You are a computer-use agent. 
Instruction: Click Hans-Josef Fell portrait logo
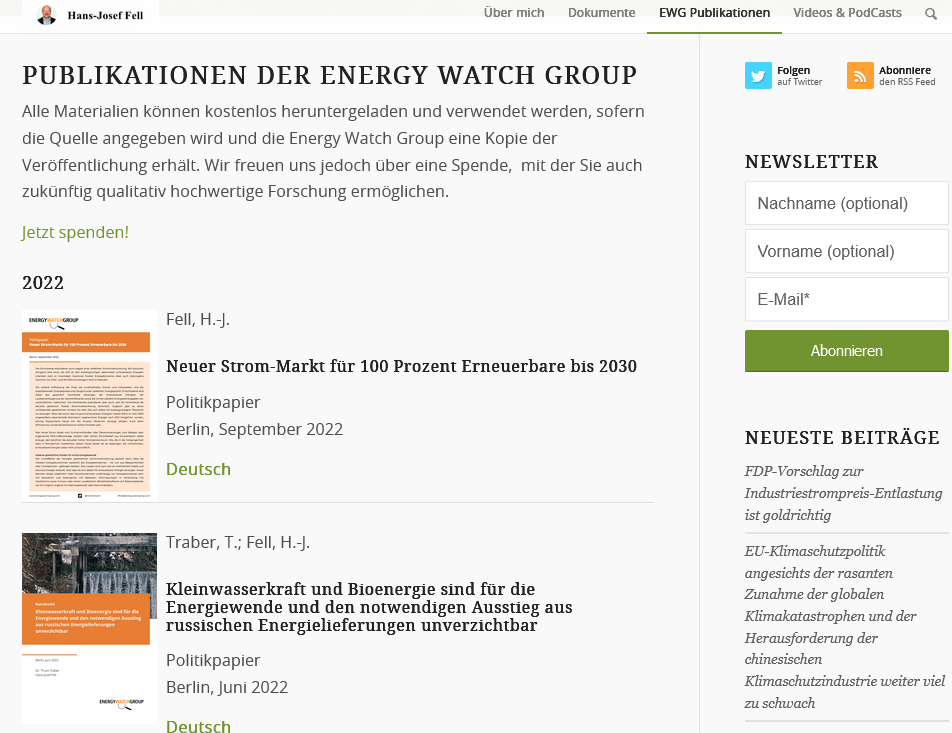(x=47, y=15)
